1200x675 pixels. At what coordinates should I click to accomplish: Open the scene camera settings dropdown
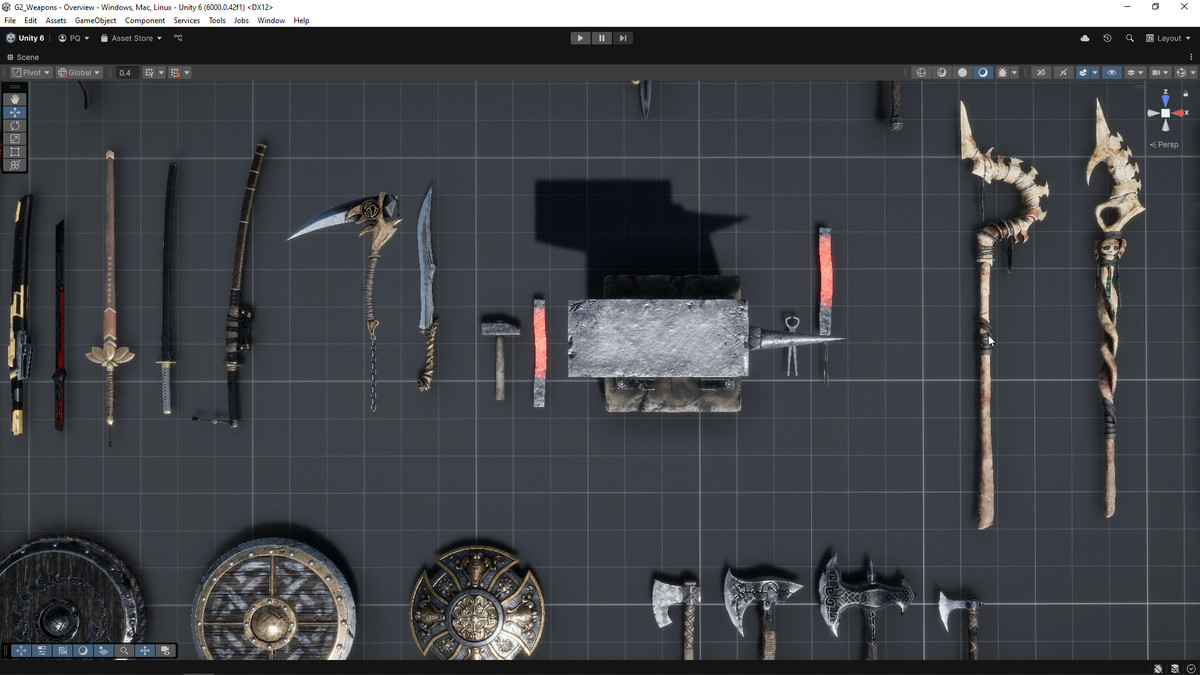point(1160,72)
